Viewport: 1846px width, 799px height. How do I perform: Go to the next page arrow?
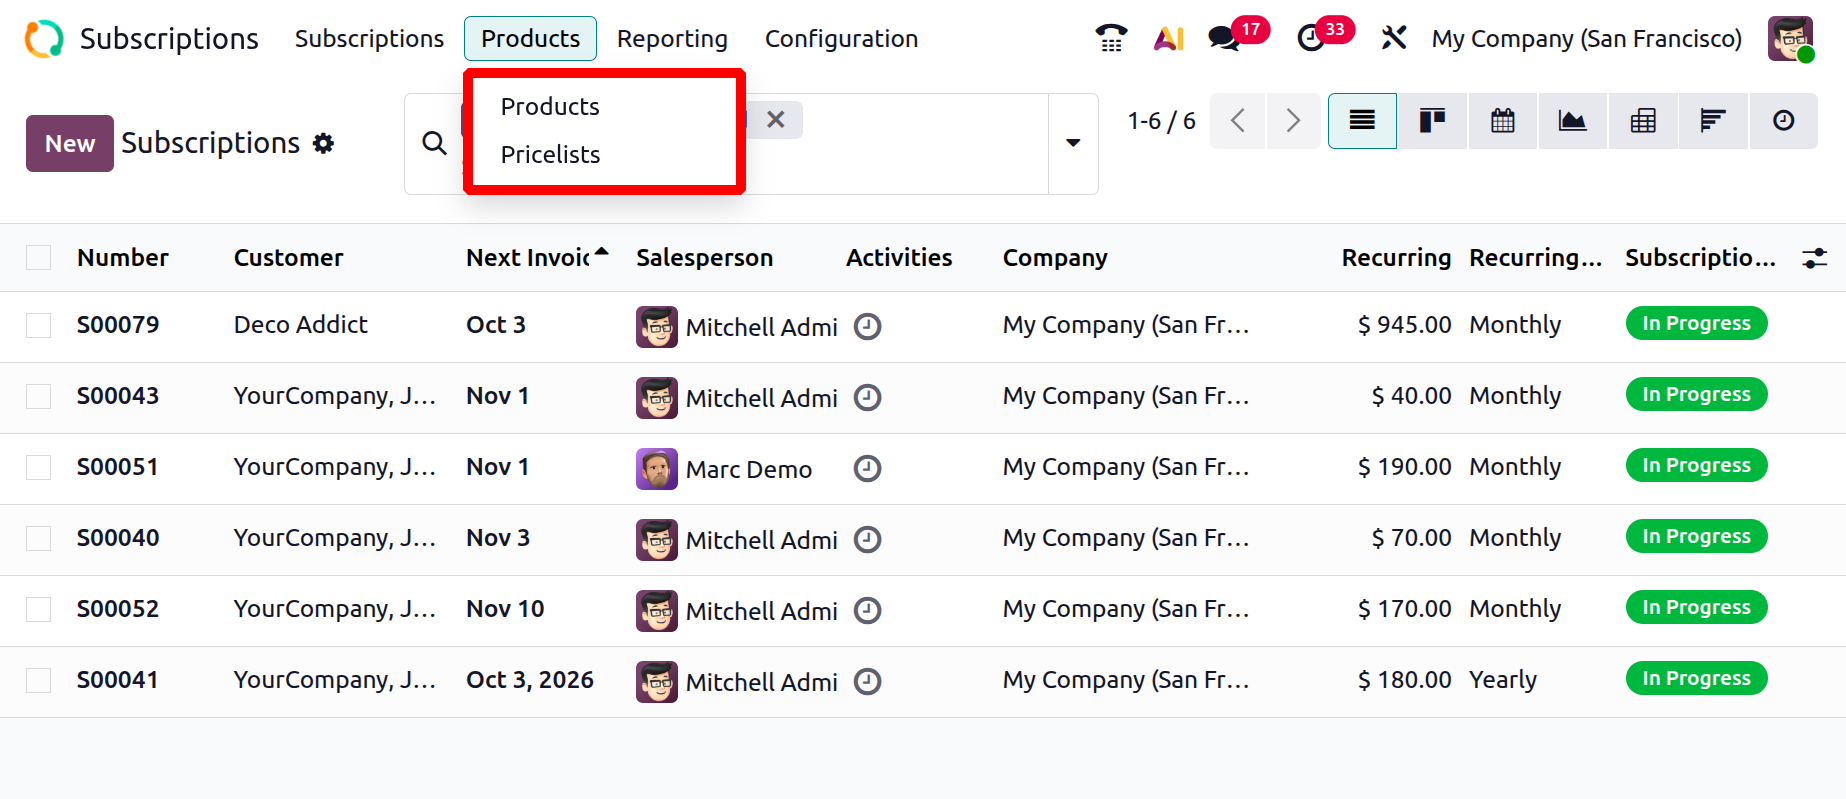[1293, 121]
